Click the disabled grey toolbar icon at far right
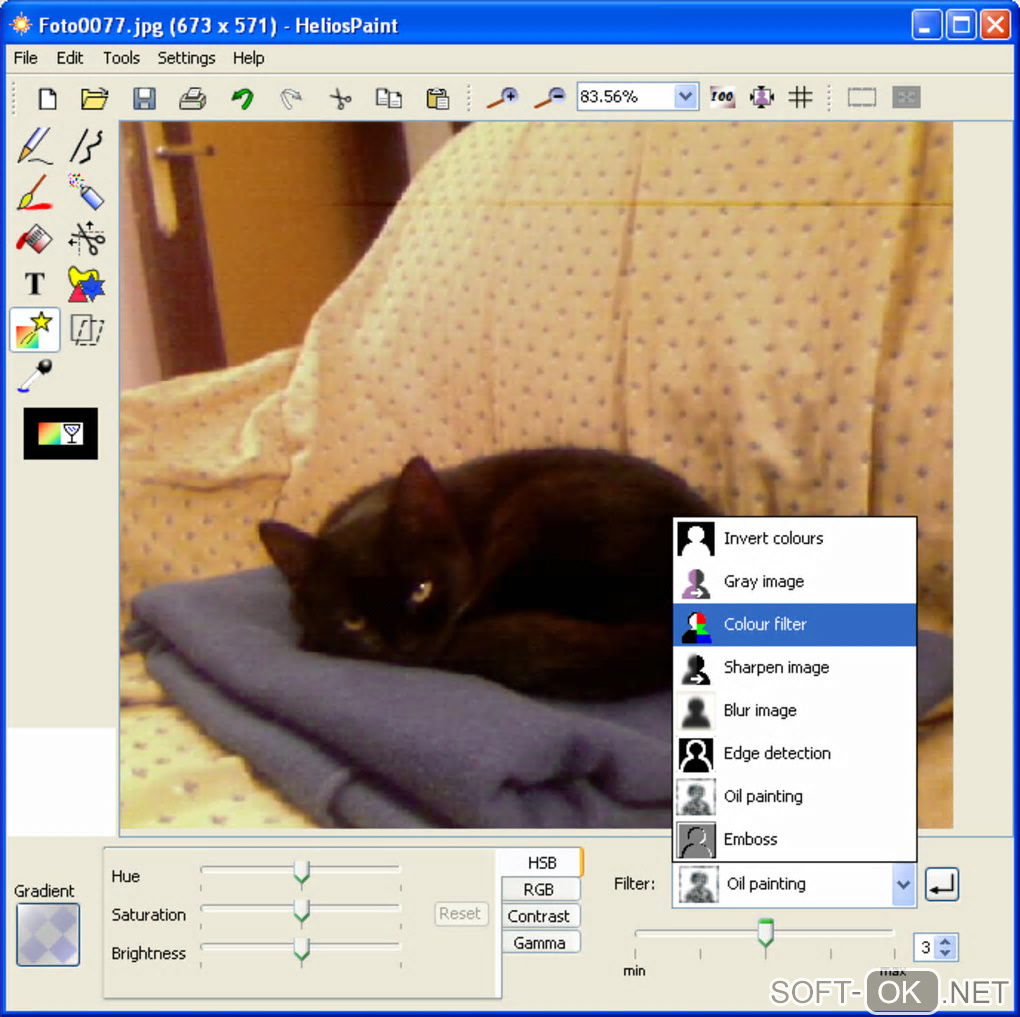Image resolution: width=1020 pixels, height=1017 pixels. coord(906,97)
